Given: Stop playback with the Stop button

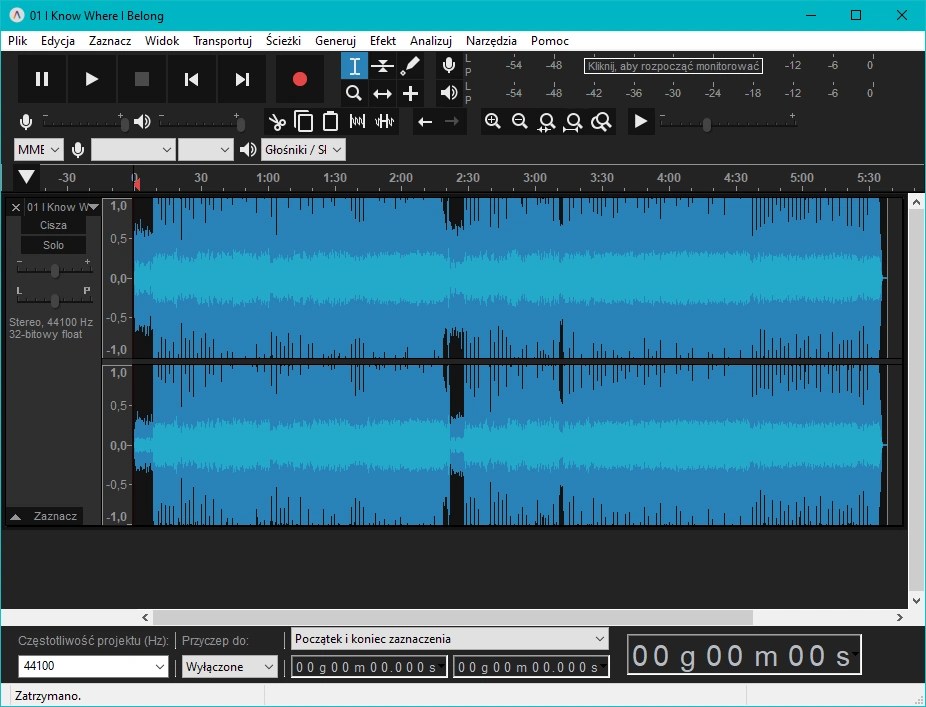Looking at the screenshot, I should tap(142, 79).
